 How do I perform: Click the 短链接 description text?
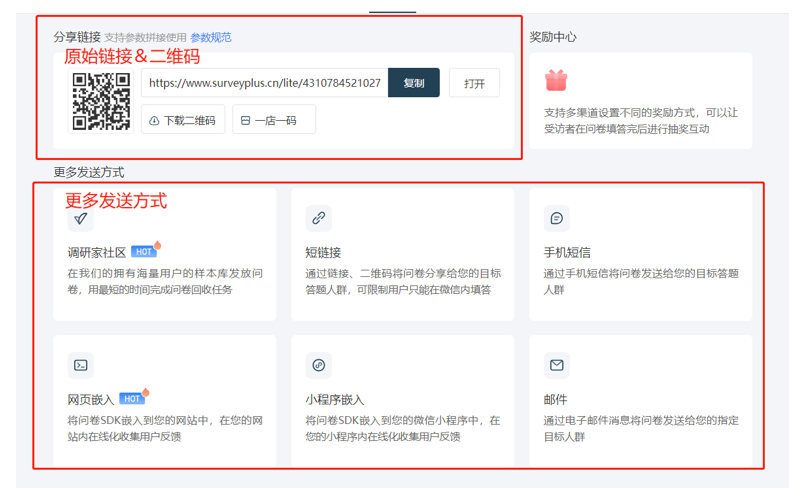coord(403,282)
